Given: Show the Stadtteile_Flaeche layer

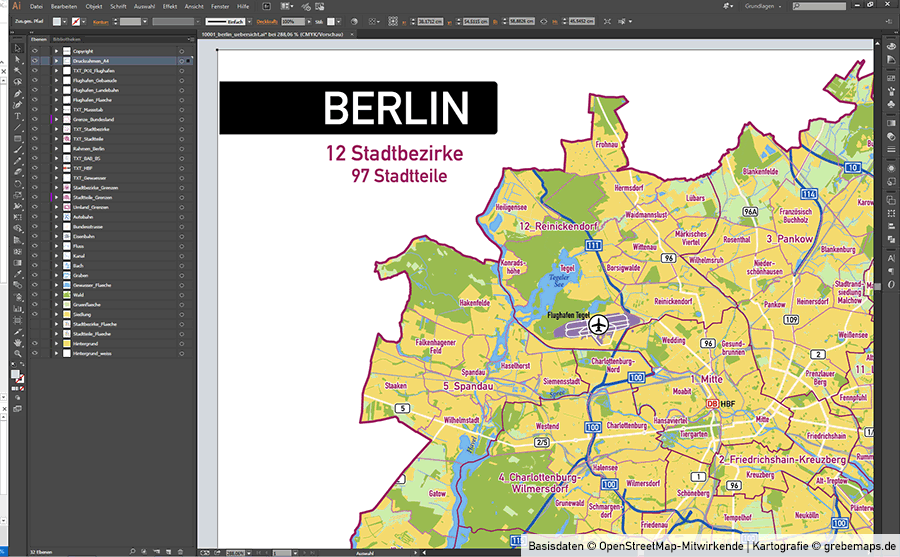Looking at the screenshot, I should click(34, 333).
